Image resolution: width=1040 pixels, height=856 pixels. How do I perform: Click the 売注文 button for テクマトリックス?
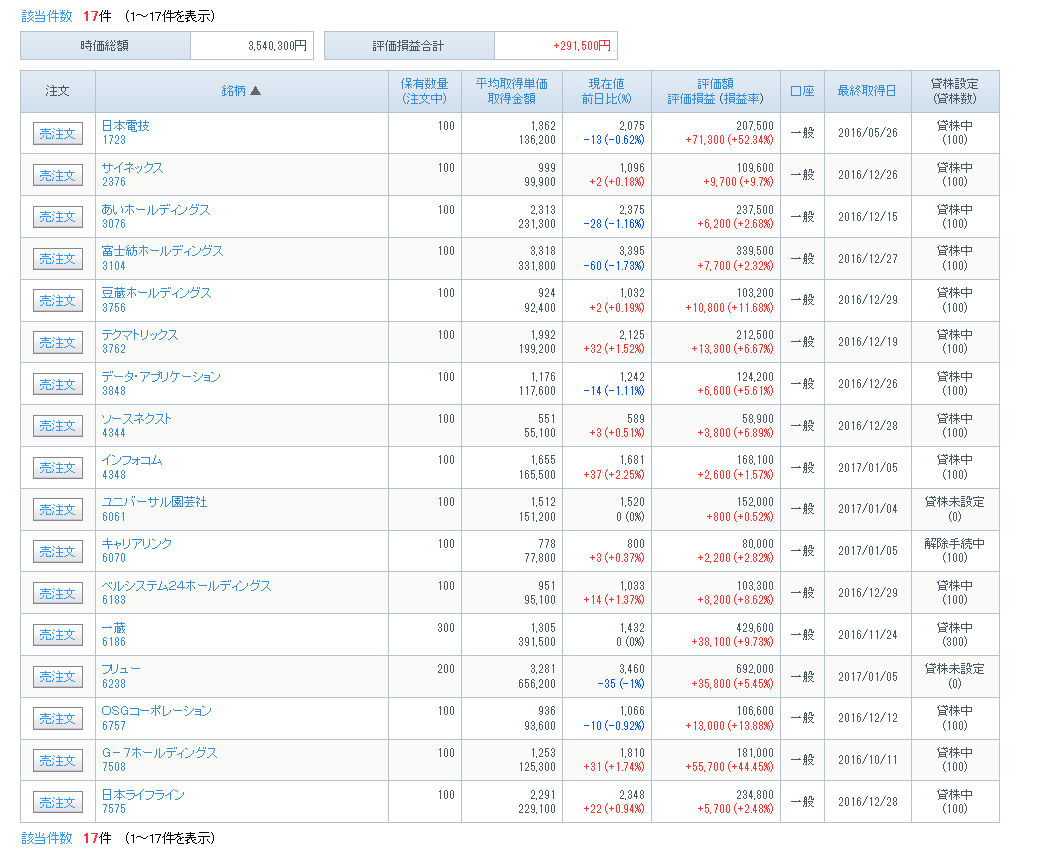(x=58, y=342)
